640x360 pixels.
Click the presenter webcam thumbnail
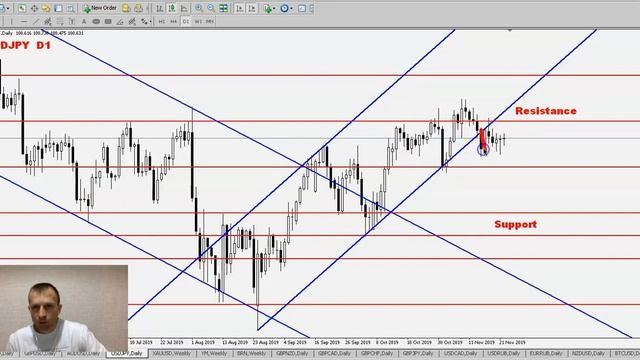click(x=64, y=309)
